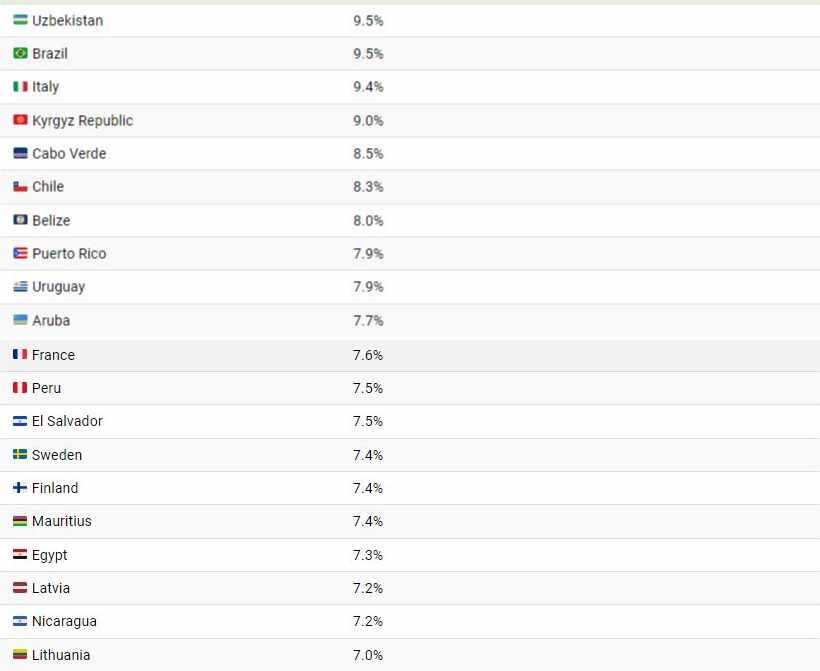The width and height of the screenshot is (820, 671).
Task: Click the Italy flag icon
Action: tap(20, 87)
